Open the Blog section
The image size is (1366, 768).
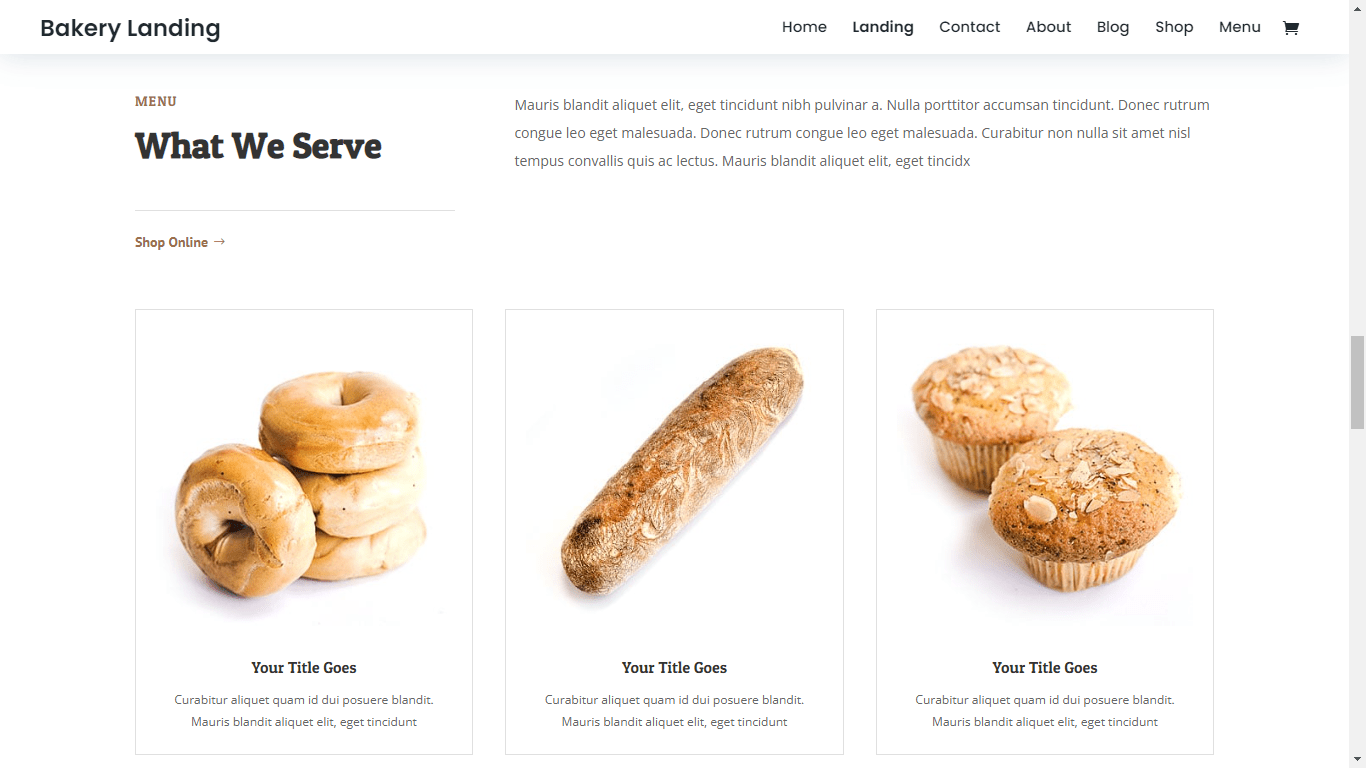point(1113,27)
